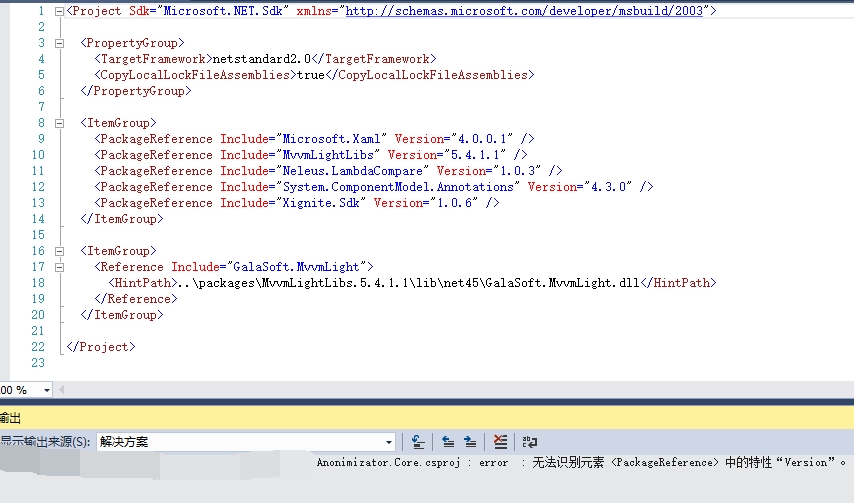Click the HintPath dll path text

point(408,283)
